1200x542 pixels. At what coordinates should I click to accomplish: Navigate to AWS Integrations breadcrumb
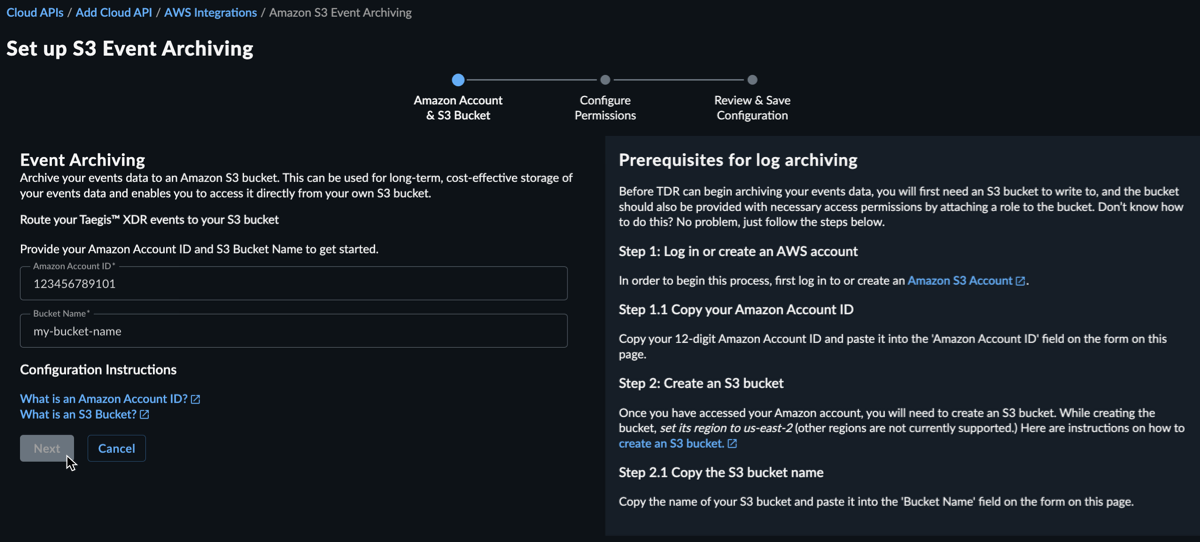(x=211, y=13)
